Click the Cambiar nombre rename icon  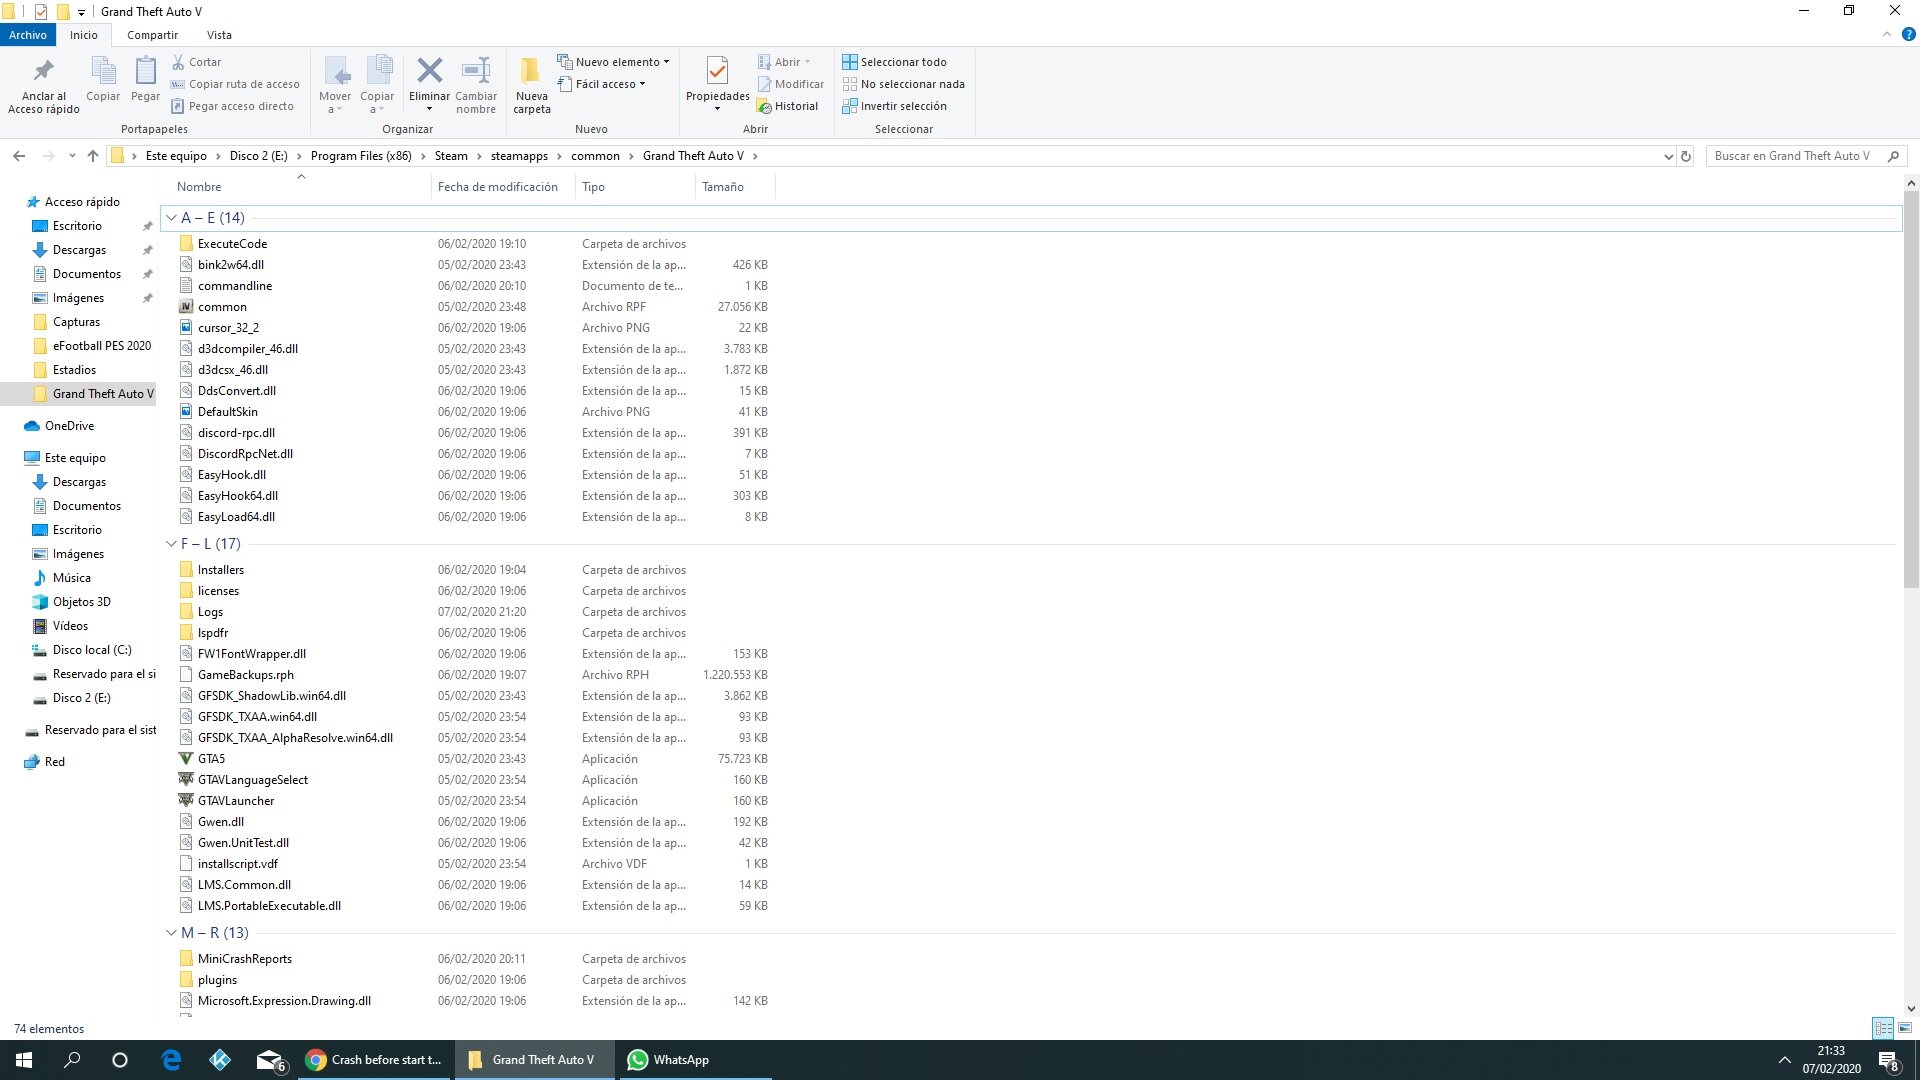(476, 72)
